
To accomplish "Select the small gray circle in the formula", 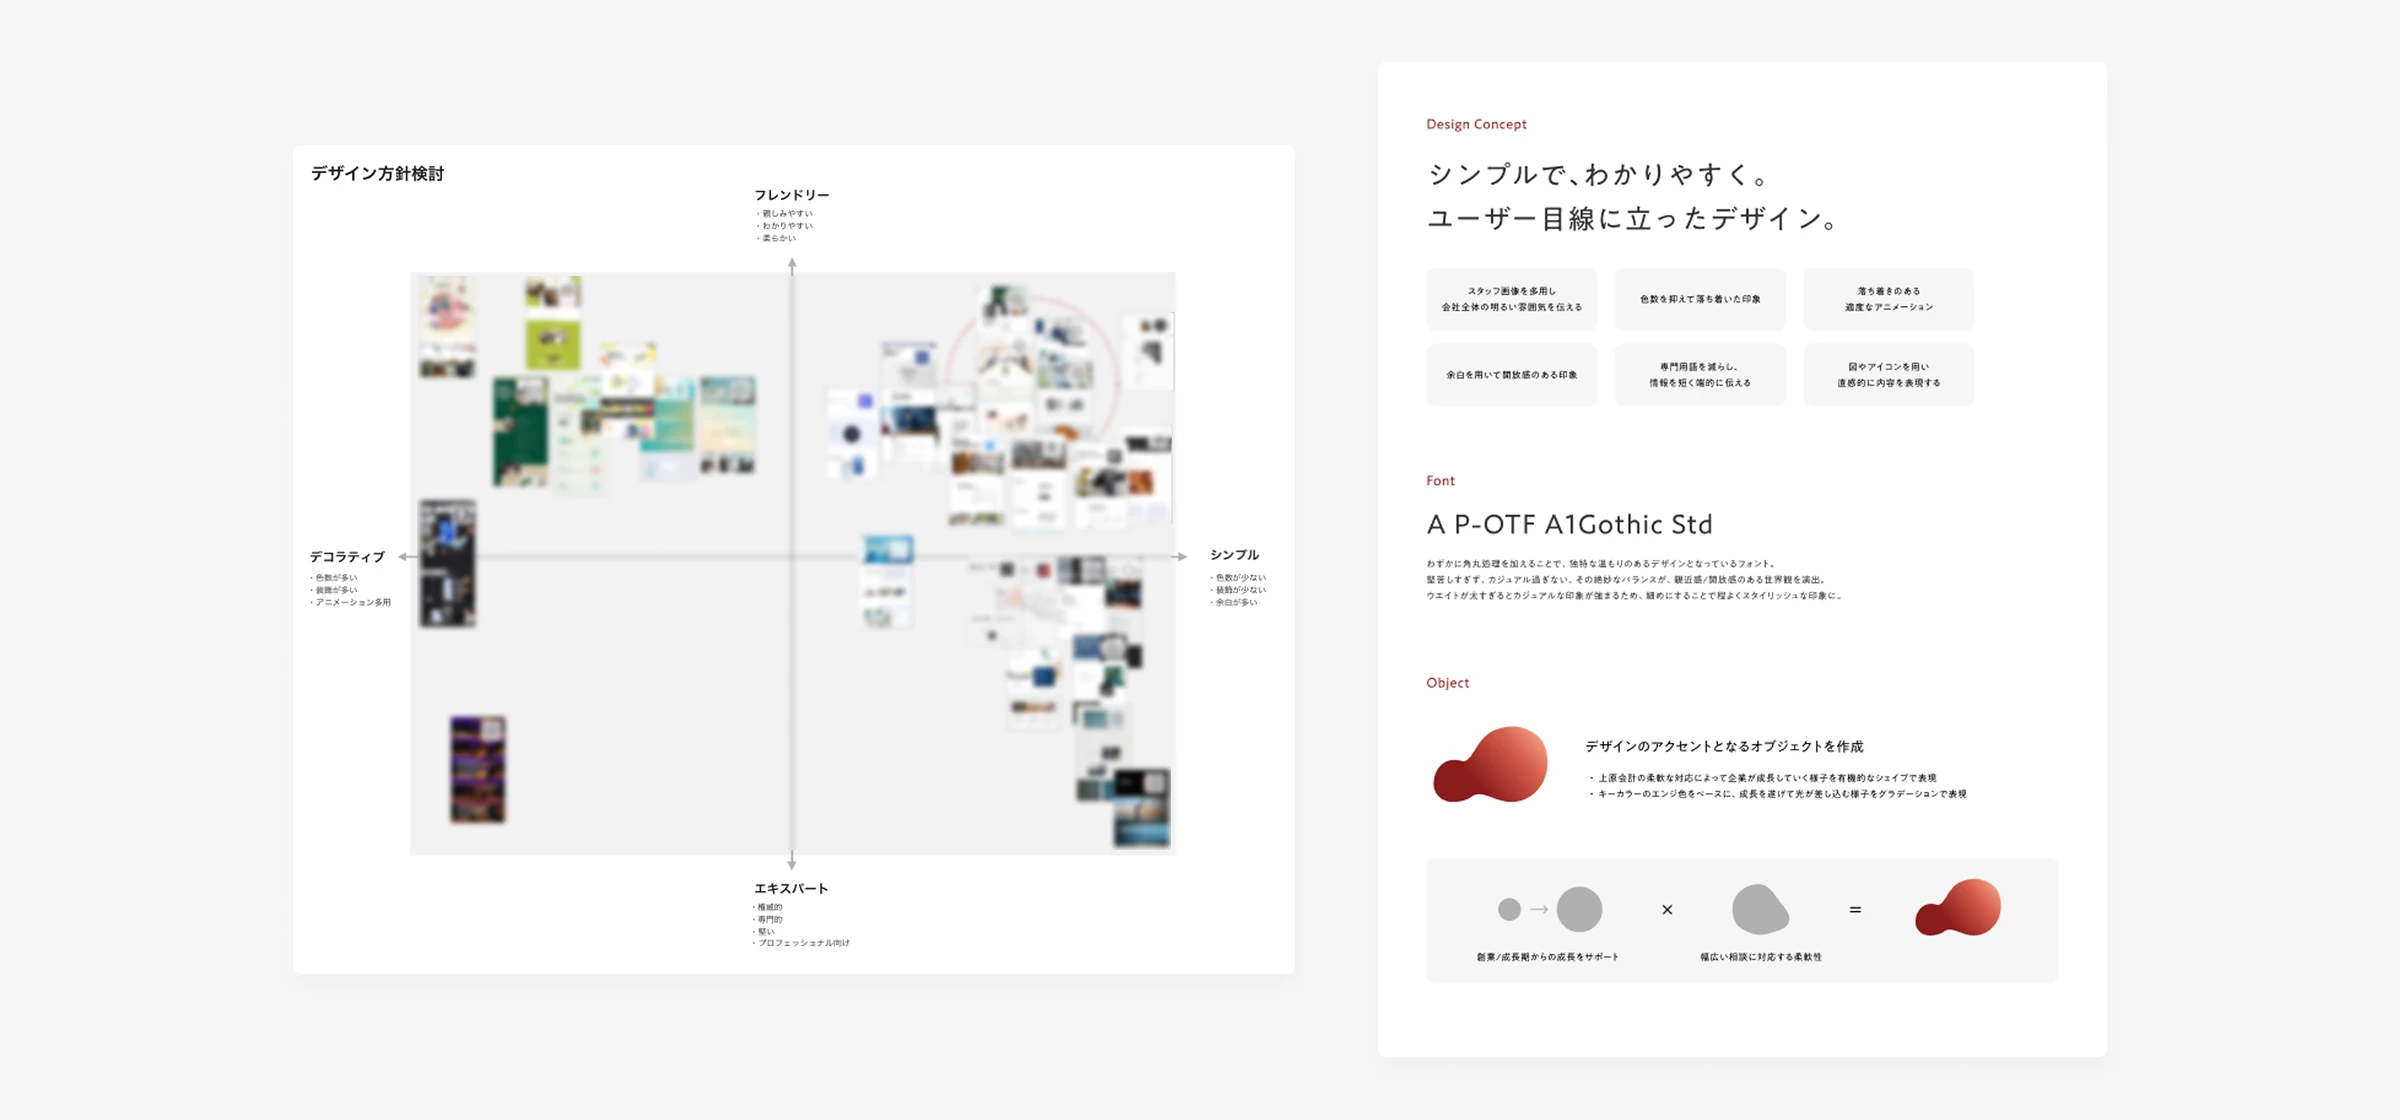I will [1509, 909].
